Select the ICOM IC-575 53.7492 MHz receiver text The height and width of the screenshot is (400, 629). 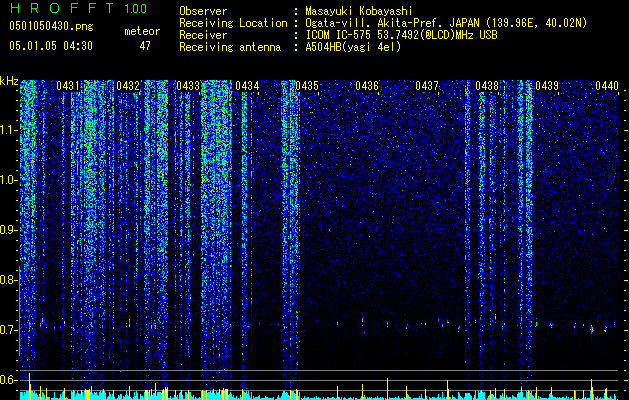pyautogui.click(x=402, y=35)
